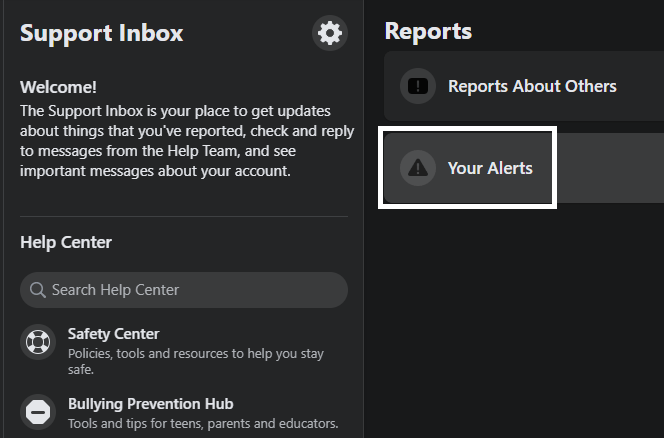Click the text 'Tools and tips for teens'
This screenshot has height=438, width=664.
tap(136, 424)
